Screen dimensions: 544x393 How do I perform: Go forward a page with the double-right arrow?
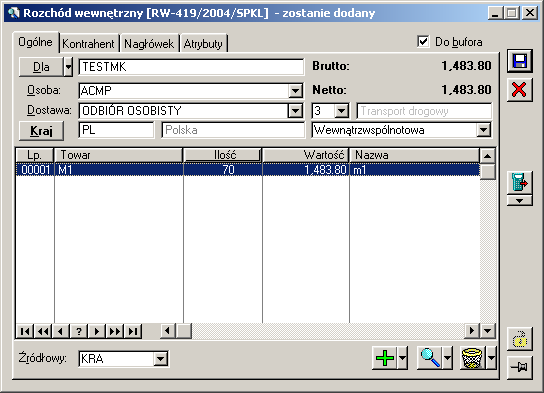point(115,331)
